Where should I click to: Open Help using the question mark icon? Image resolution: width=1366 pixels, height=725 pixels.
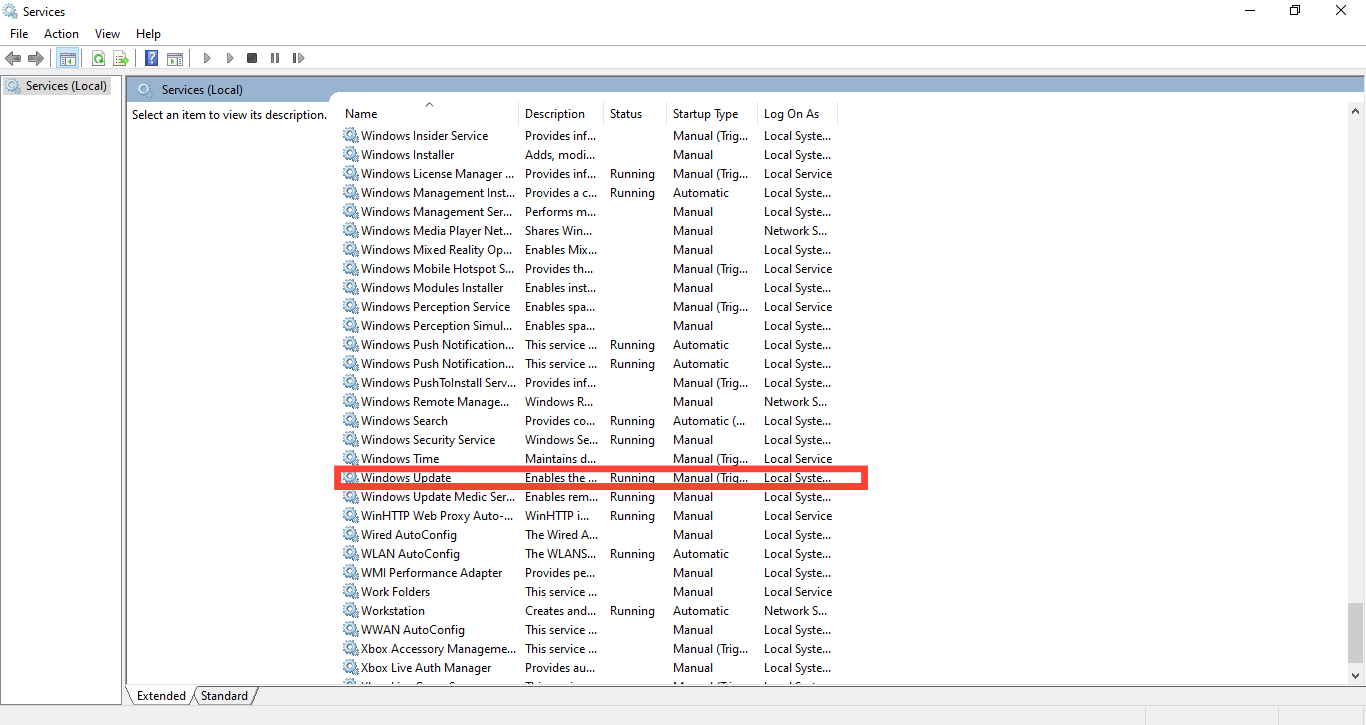click(151, 57)
